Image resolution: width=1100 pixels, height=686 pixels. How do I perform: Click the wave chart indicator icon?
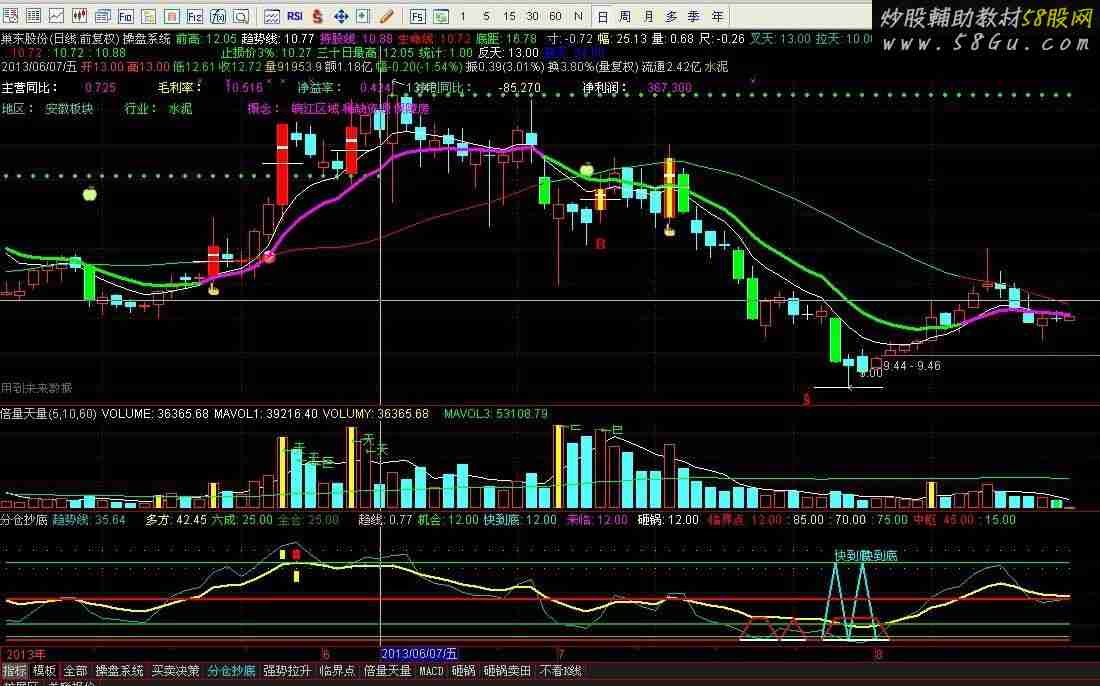click(272, 15)
